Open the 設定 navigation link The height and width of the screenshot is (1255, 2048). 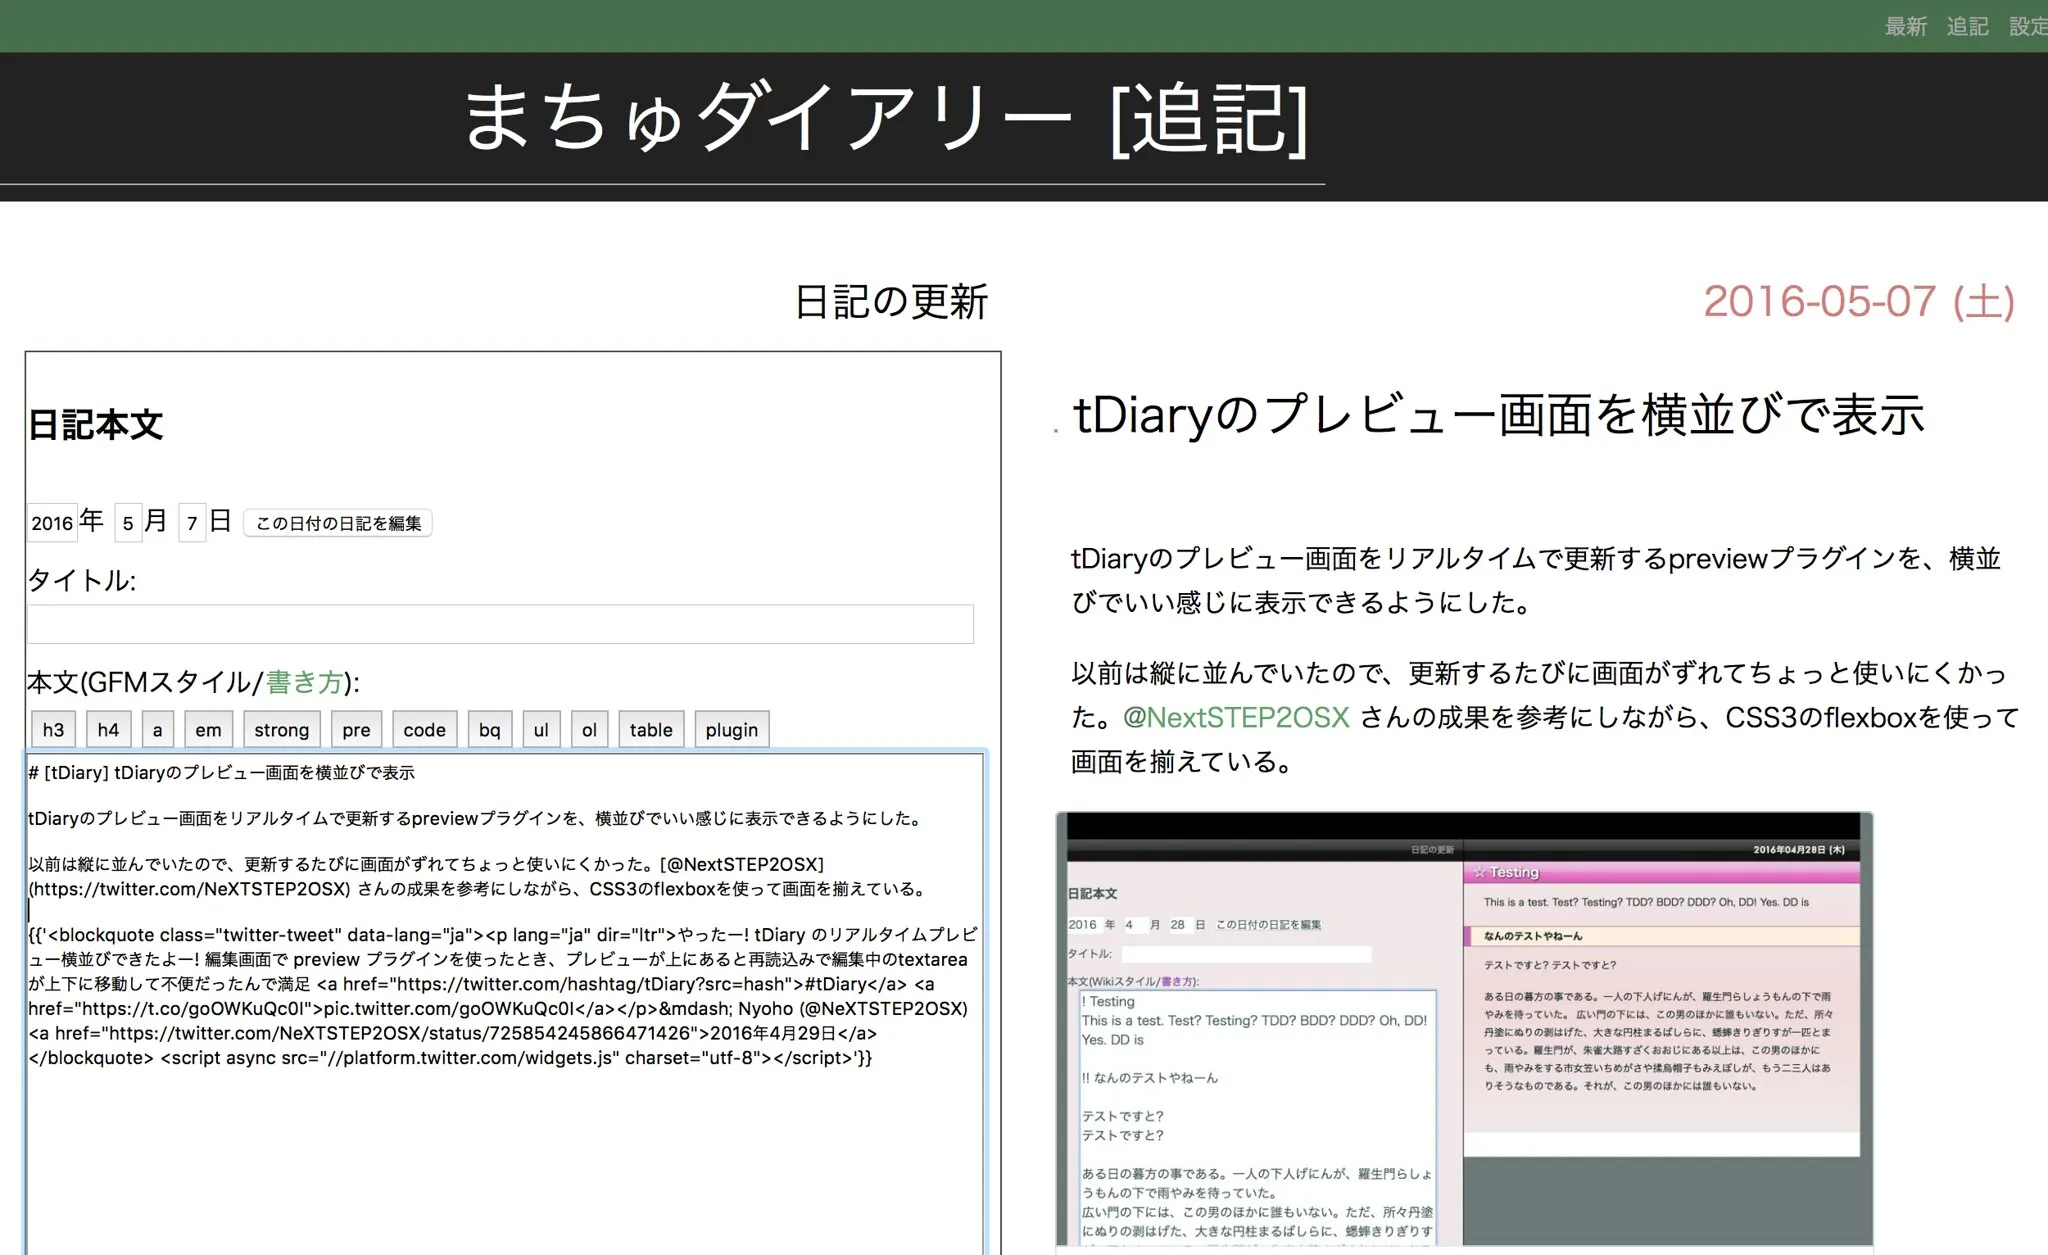[x=2028, y=27]
